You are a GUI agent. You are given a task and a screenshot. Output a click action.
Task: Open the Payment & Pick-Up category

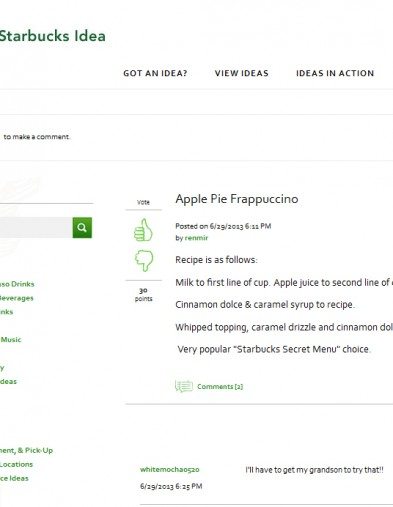point(26,450)
